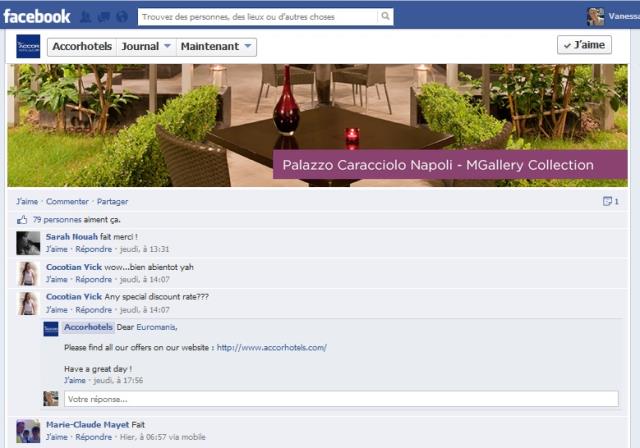Image resolution: width=640 pixels, height=448 pixels.
Task: Open Sarah Nouah's profile picture
Action: tap(28, 243)
